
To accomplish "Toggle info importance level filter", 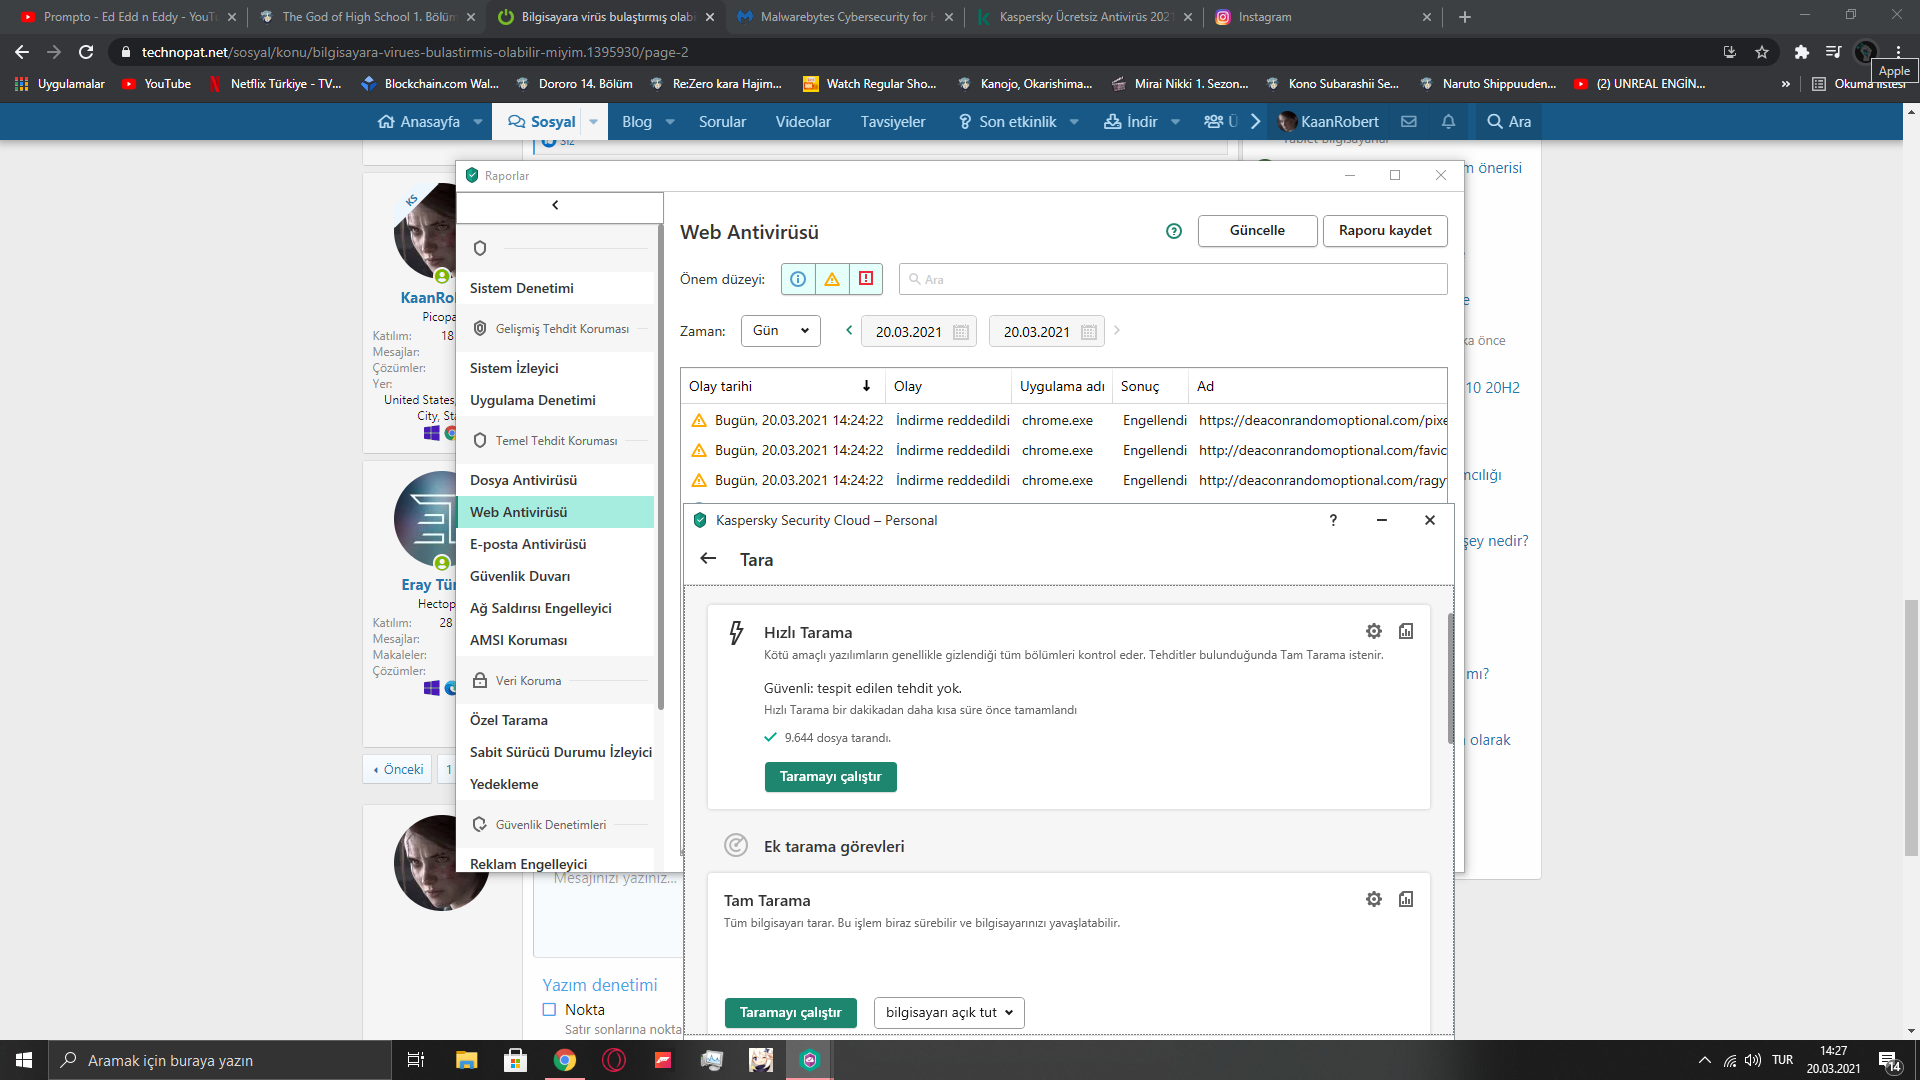I will click(798, 279).
